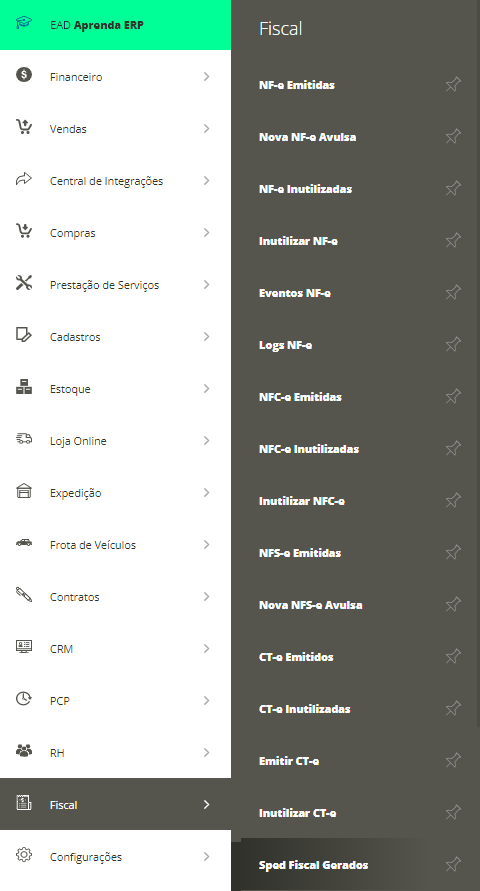Collapse the active Fiscal menu chevron

click(x=207, y=804)
